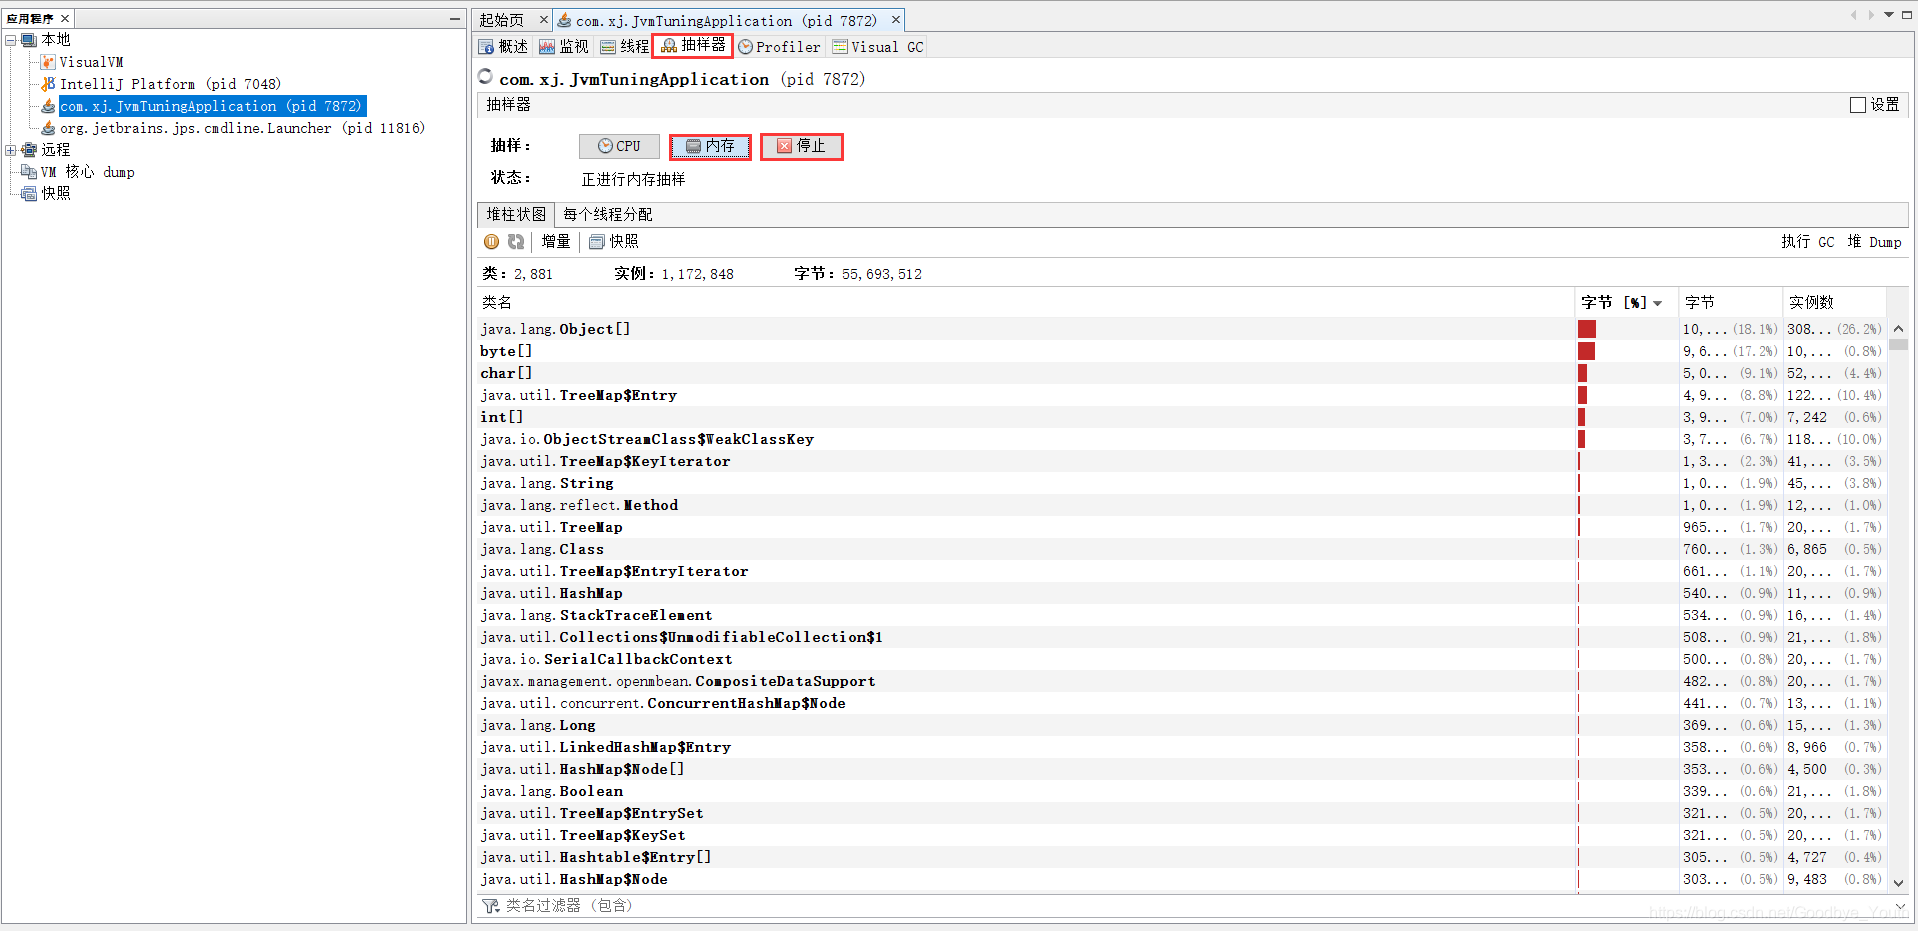Select the 堆柱状图 heap histogram tab
The height and width of the screenshot is (931, 1918).
[516, 215]
